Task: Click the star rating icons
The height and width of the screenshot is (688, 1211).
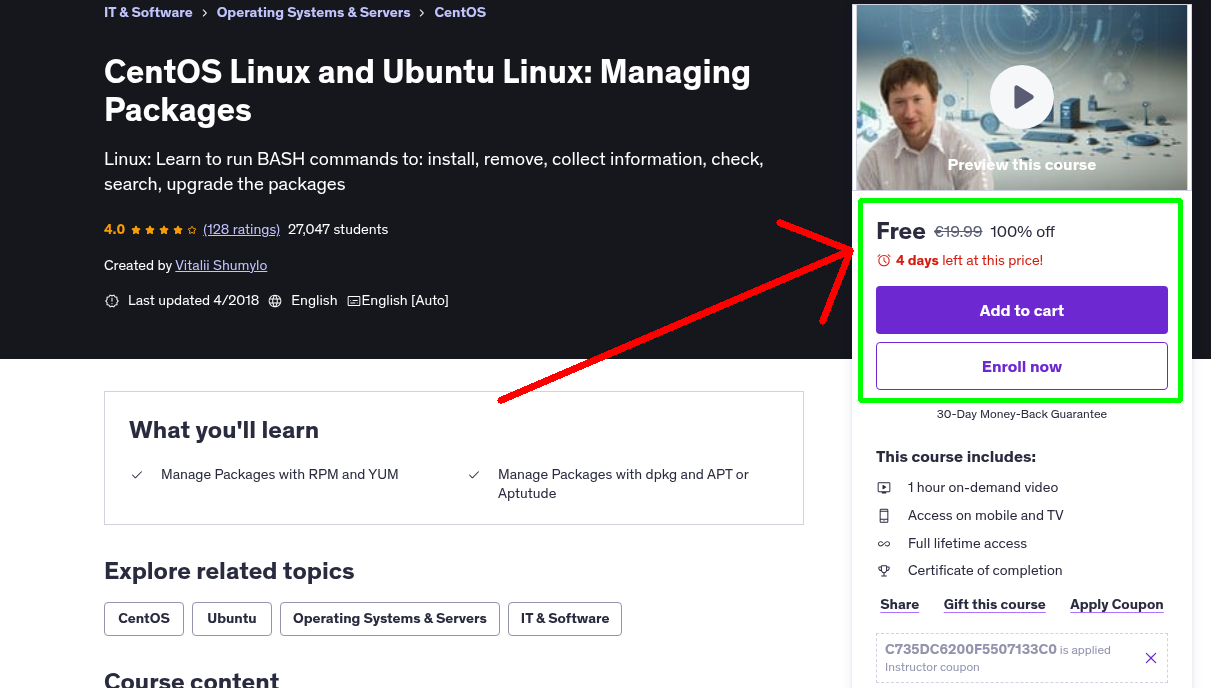Action: (164, 230)
